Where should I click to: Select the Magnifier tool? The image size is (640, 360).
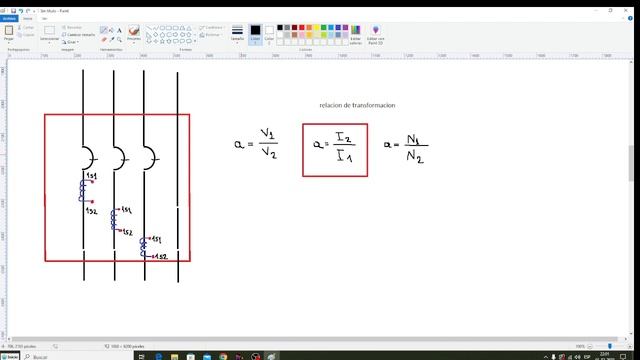tap(119, 40)
